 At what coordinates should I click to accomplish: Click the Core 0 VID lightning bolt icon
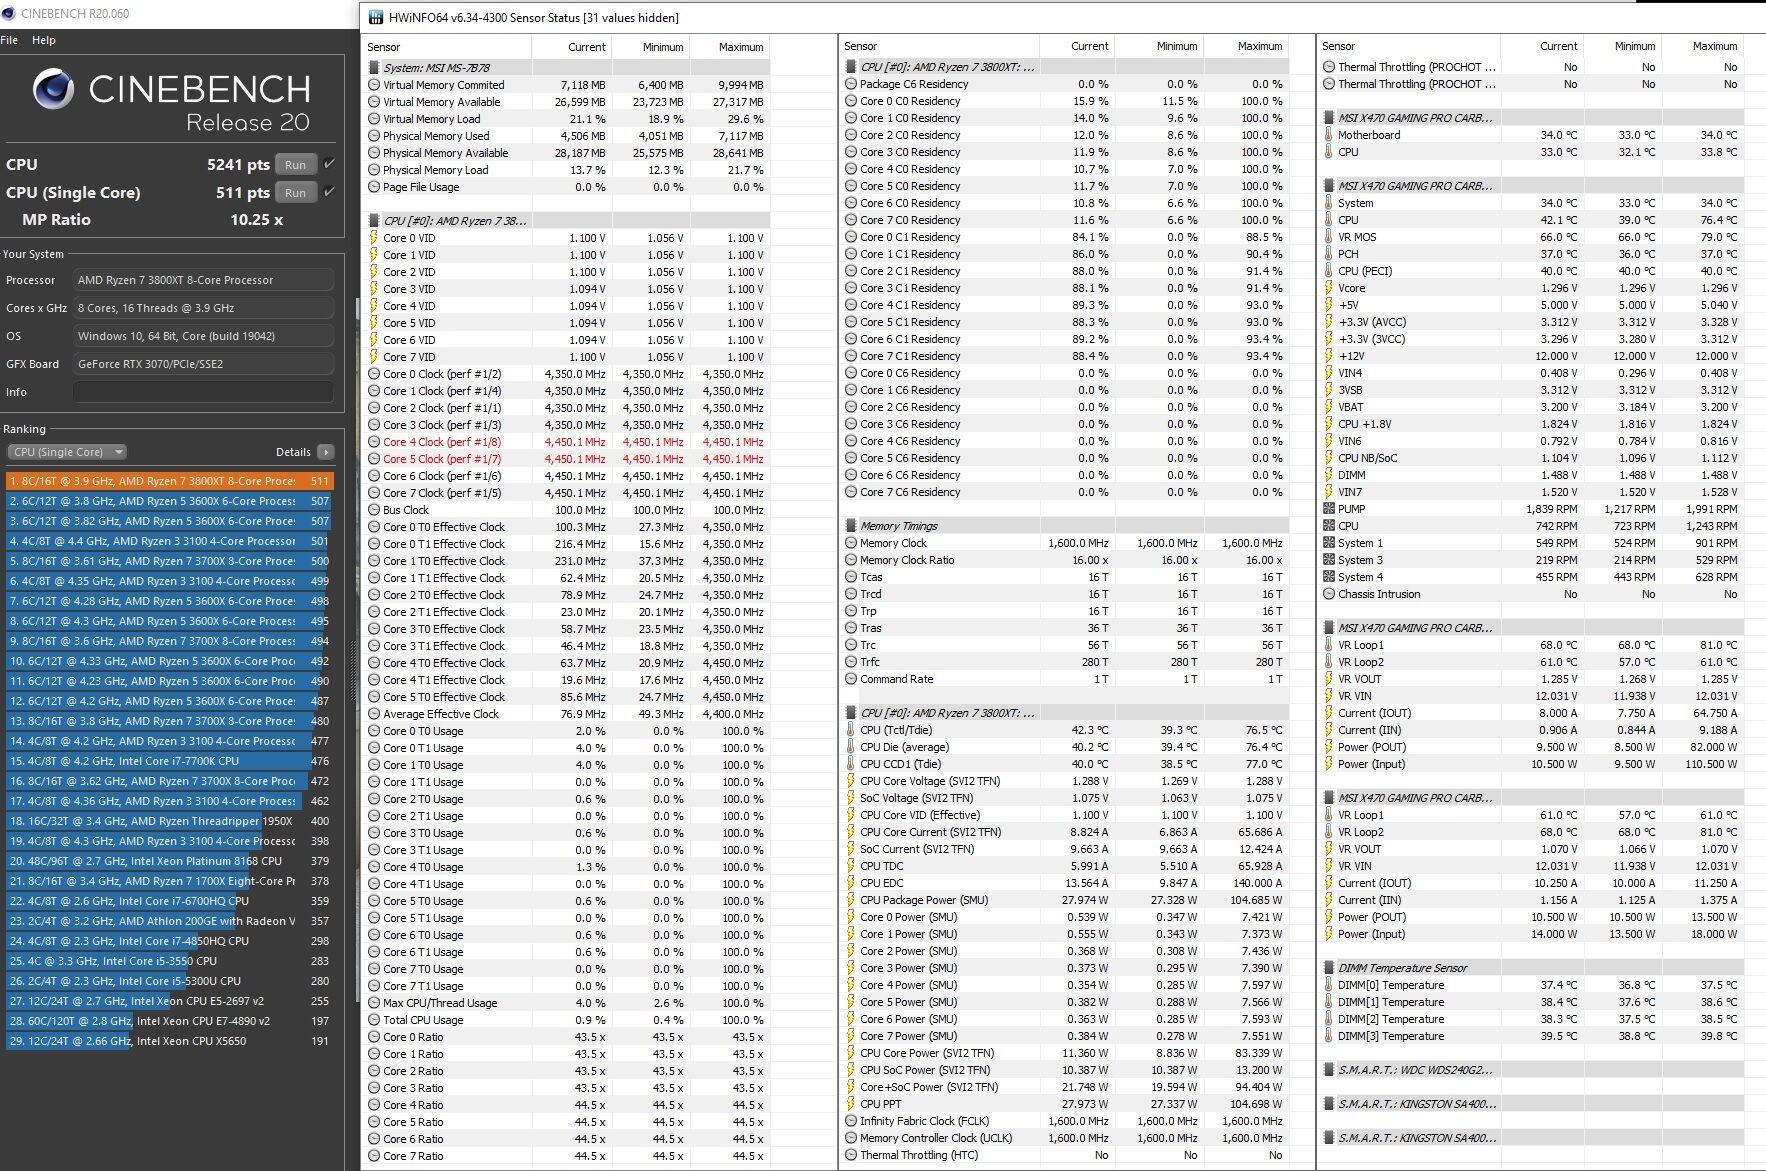coord(375,238)
